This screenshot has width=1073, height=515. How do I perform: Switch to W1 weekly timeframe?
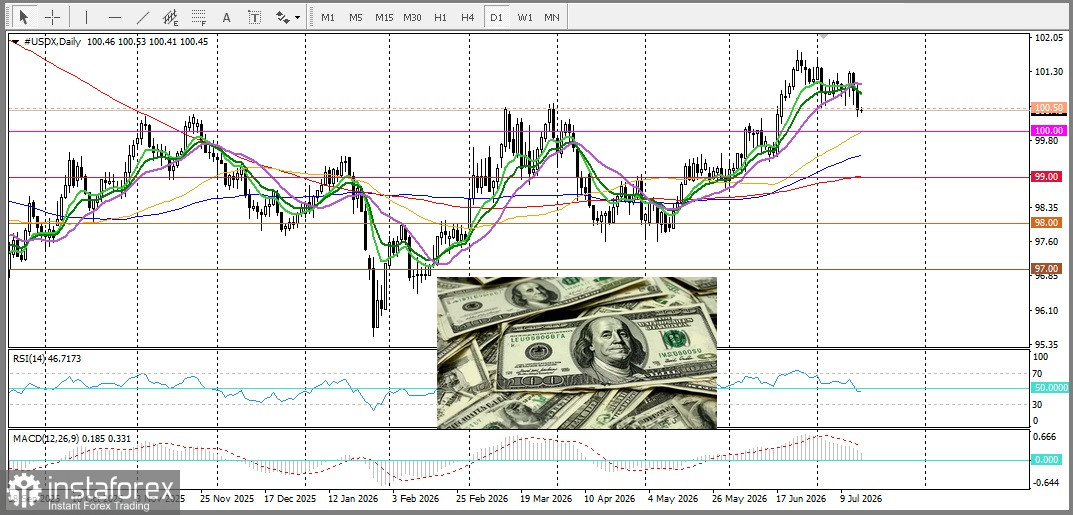[x=524, y=17]
